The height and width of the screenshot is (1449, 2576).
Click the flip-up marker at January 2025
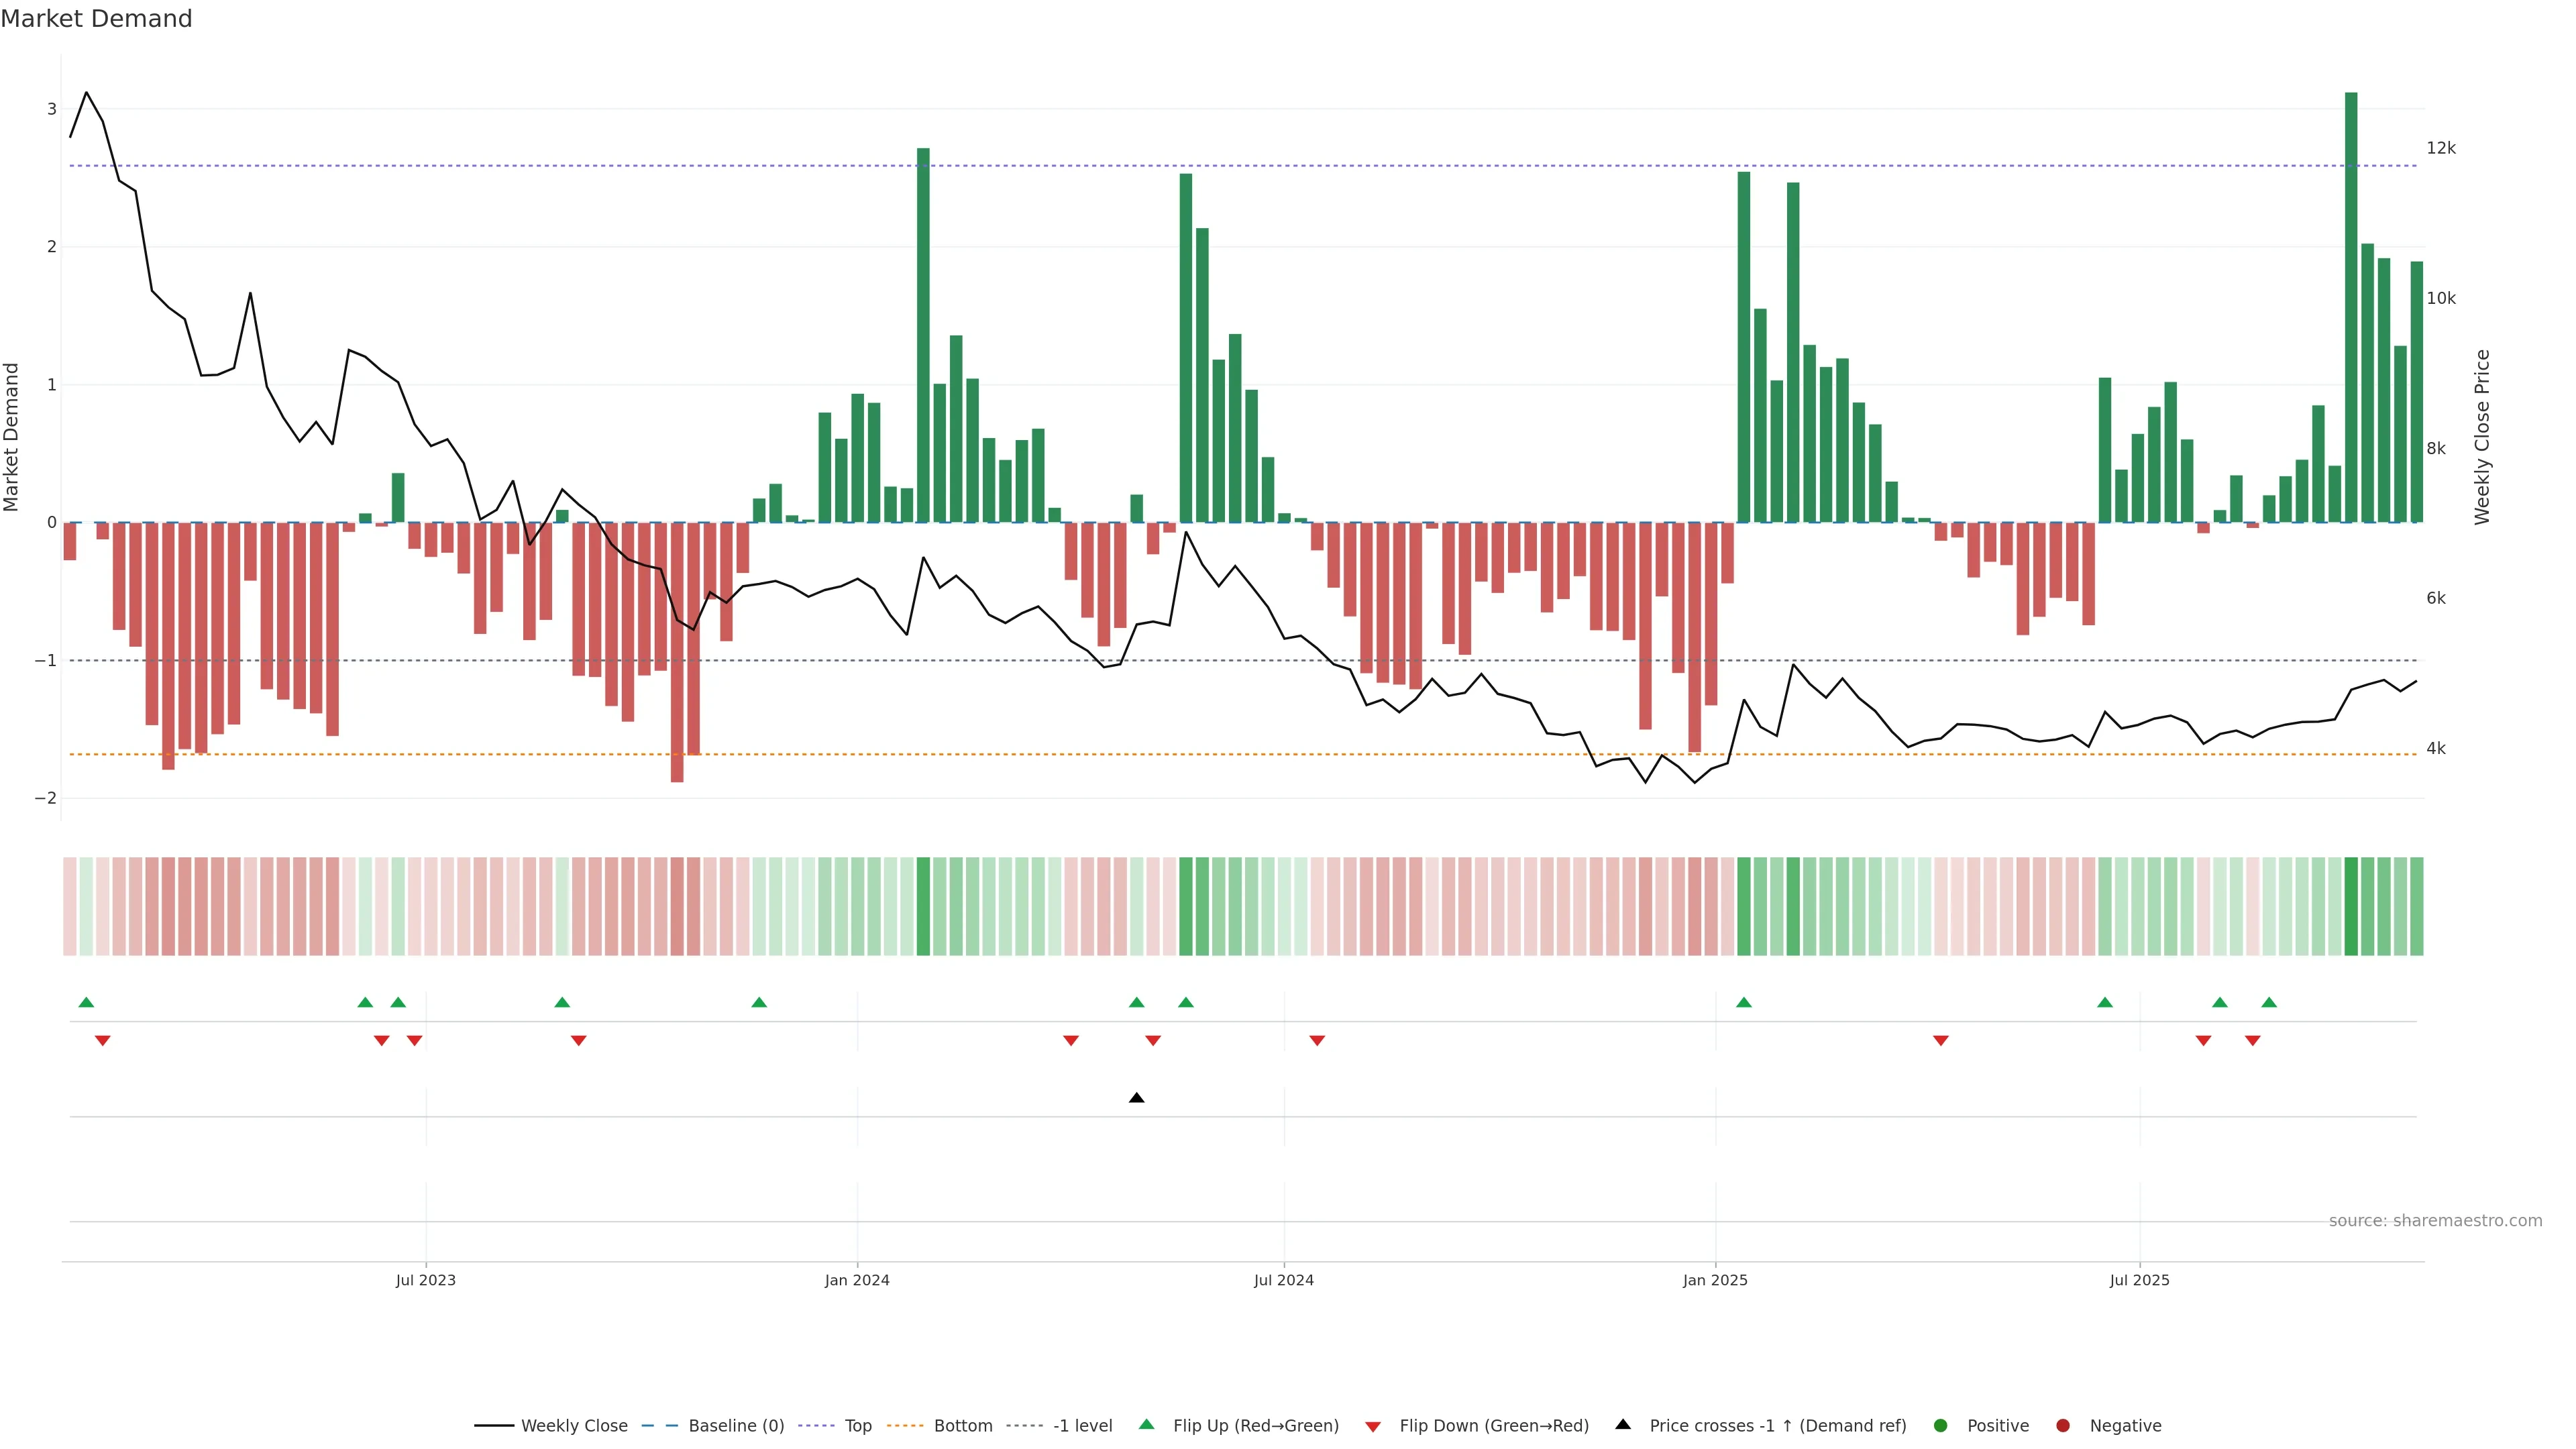coord(1744,1002)
